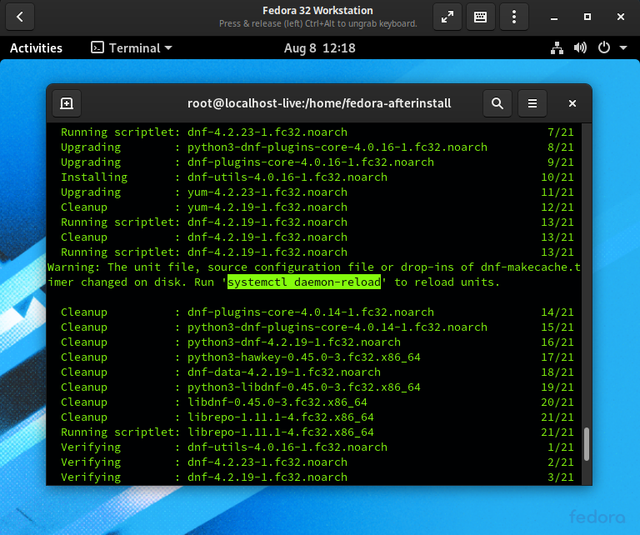The width and height of the screenshot is (640, 535).
Task: Open the clock calendar Aug 8 12:18
Action: [320, 48]
